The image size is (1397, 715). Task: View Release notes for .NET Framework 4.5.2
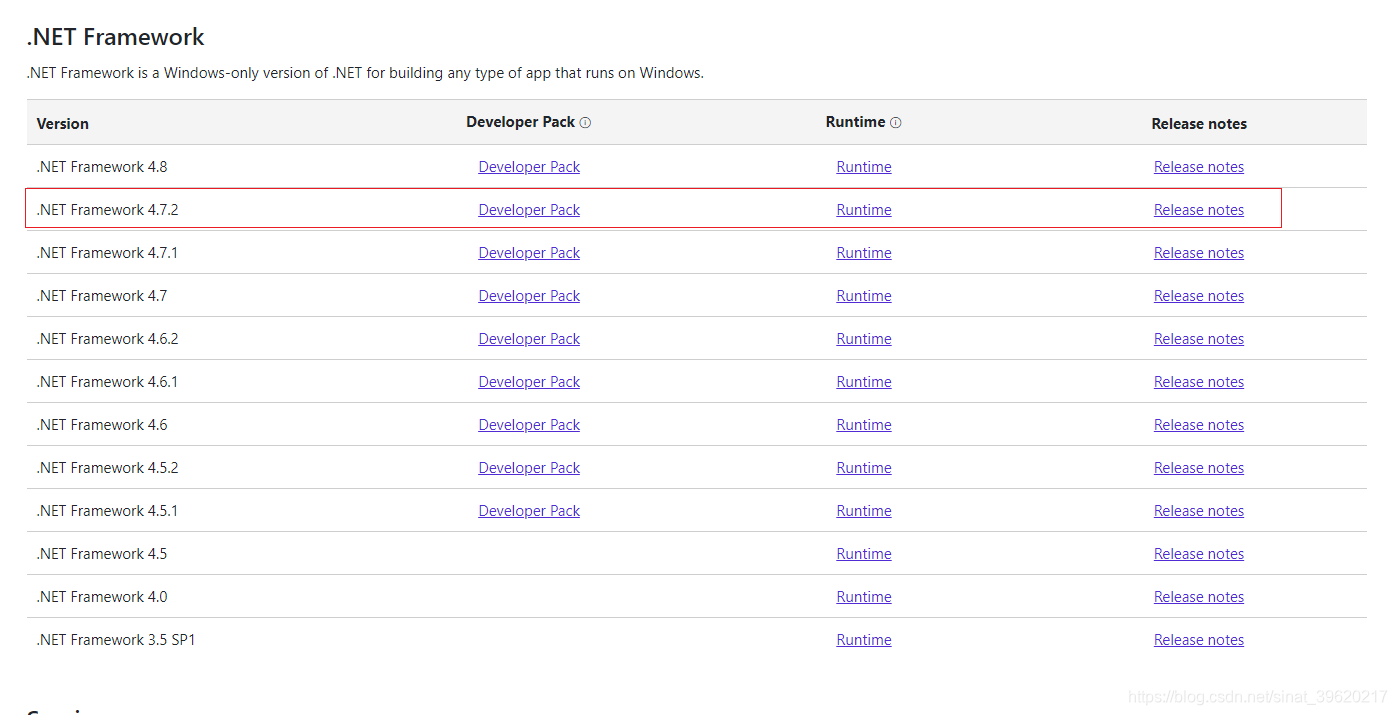pos(1199,468)
